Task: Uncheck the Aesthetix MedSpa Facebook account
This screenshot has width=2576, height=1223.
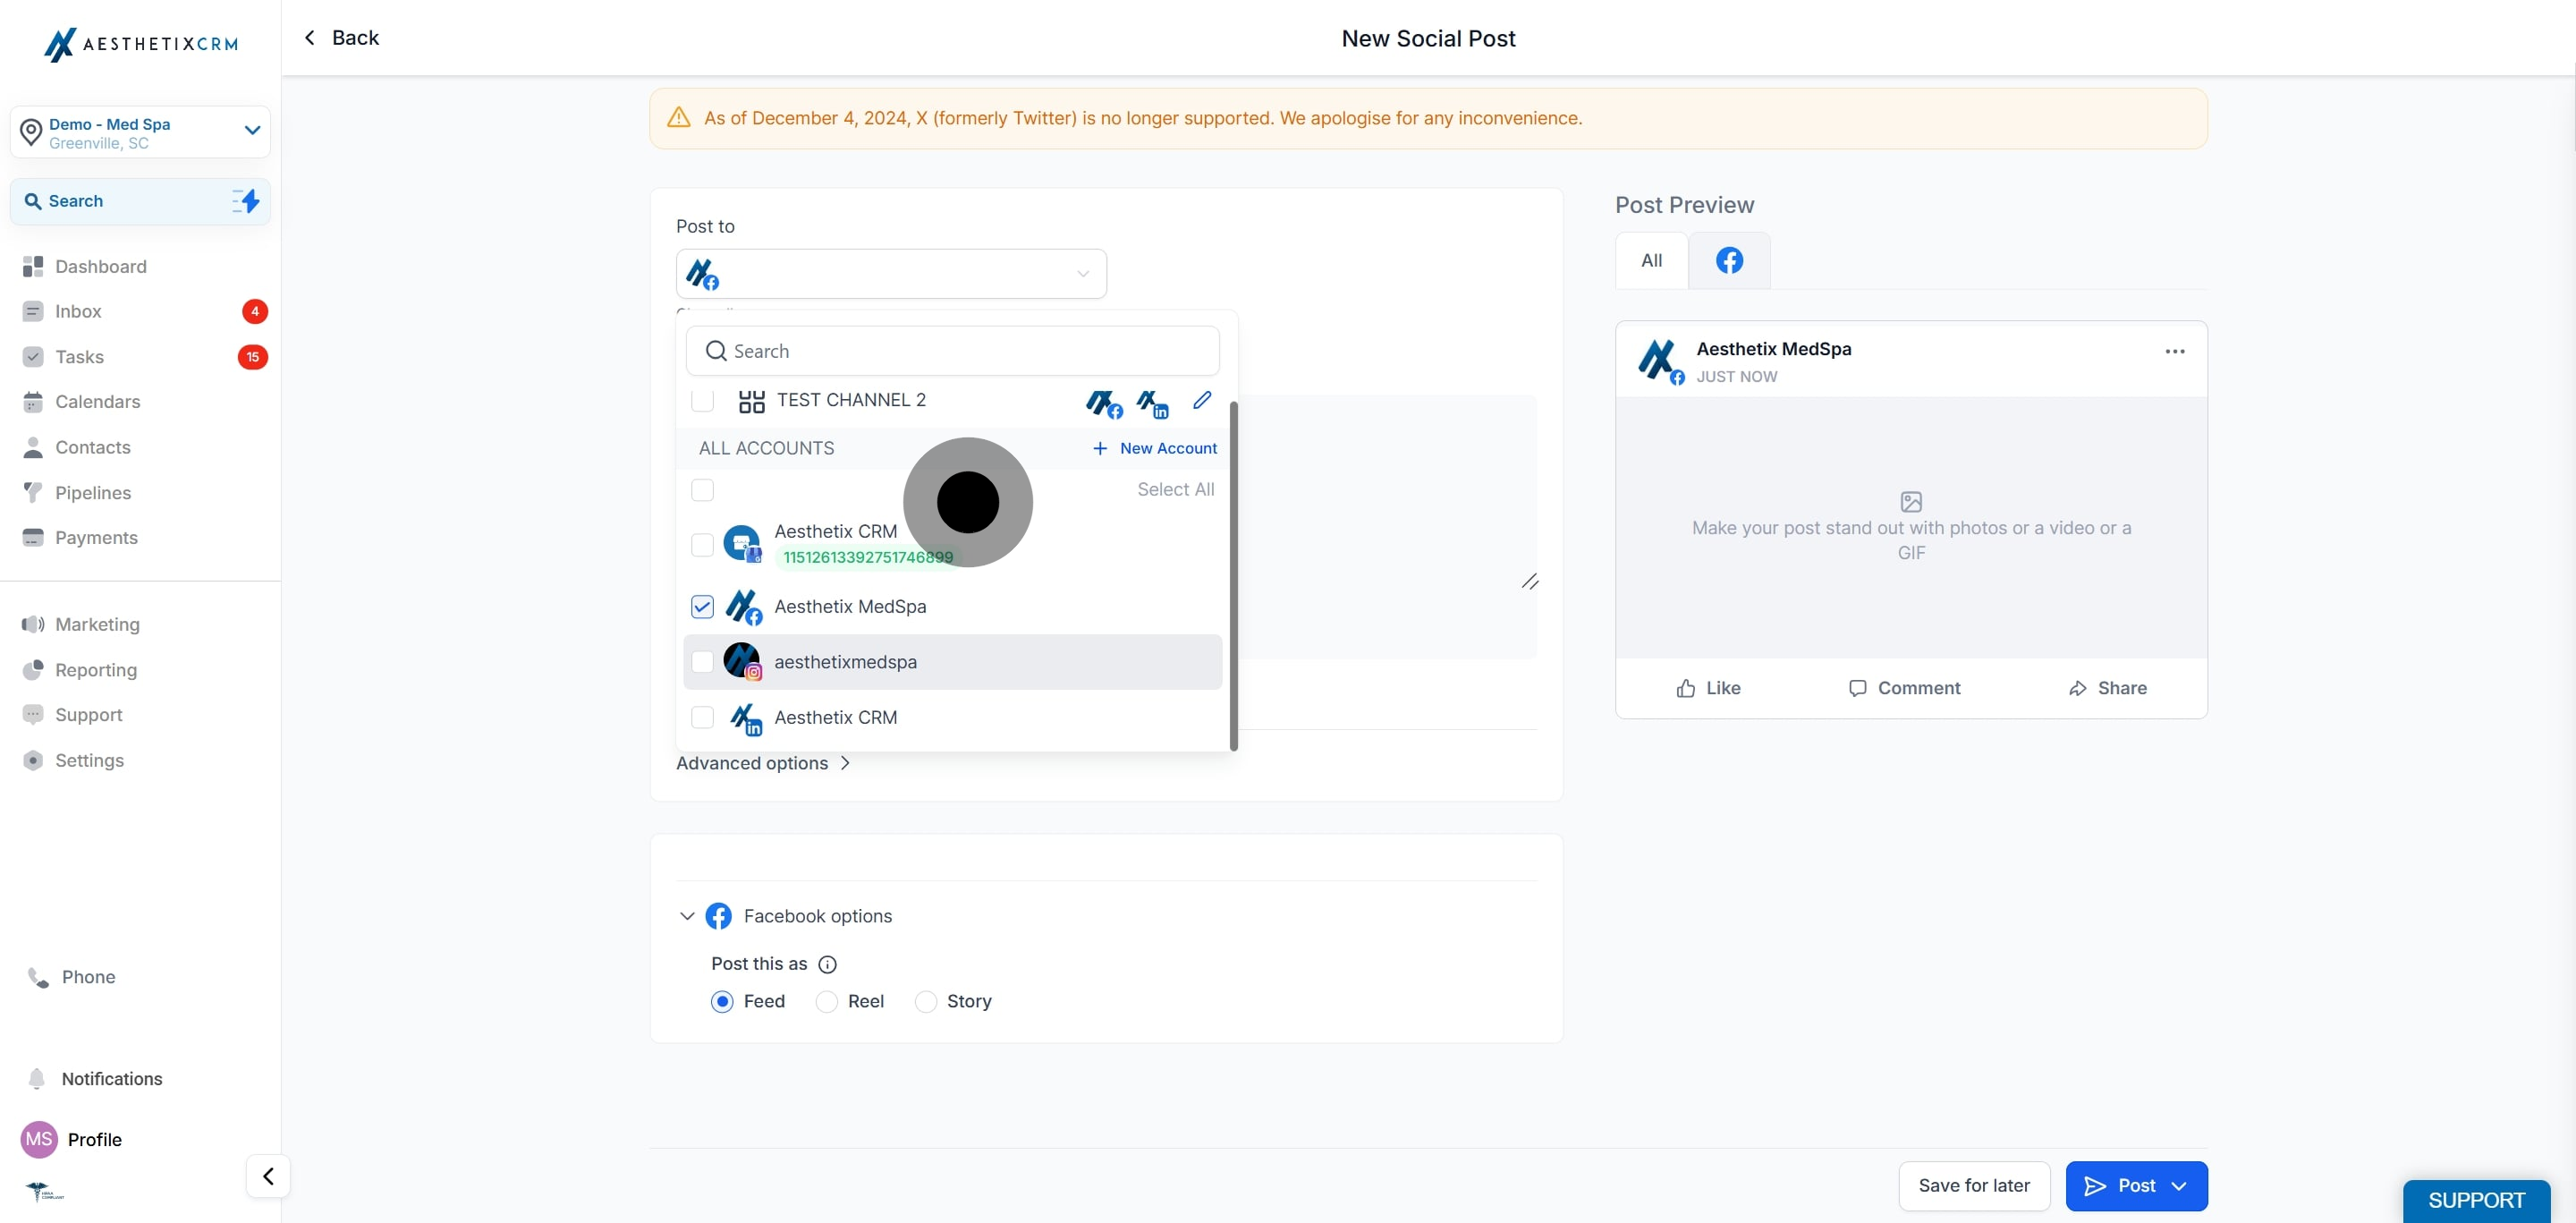Action: 702,607
